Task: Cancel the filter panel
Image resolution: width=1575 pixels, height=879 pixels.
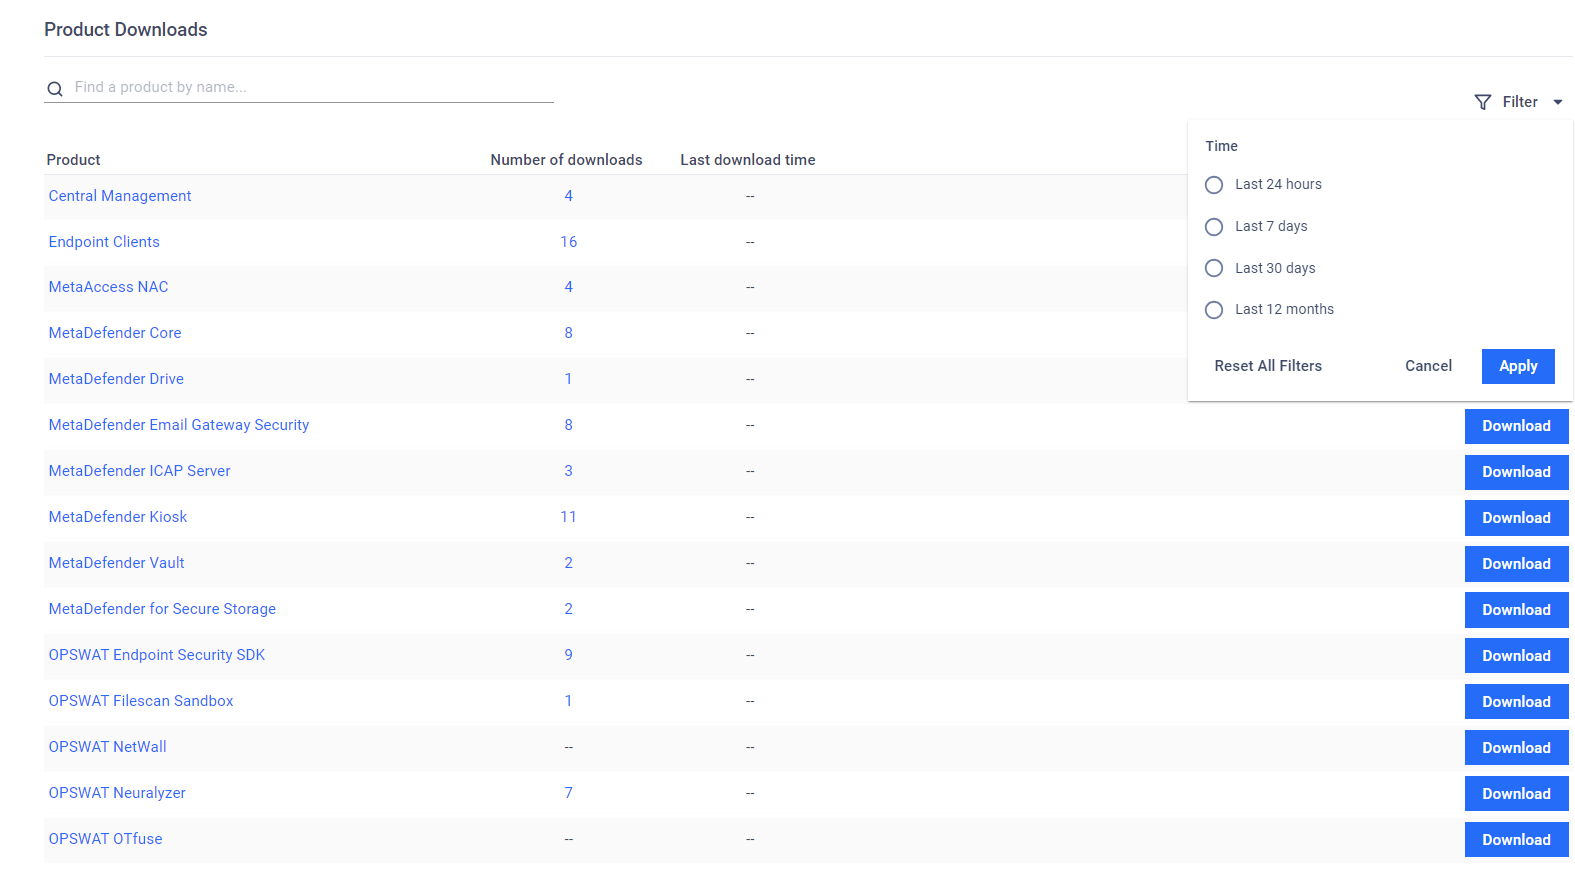Action: click(x=1428, y=366)
